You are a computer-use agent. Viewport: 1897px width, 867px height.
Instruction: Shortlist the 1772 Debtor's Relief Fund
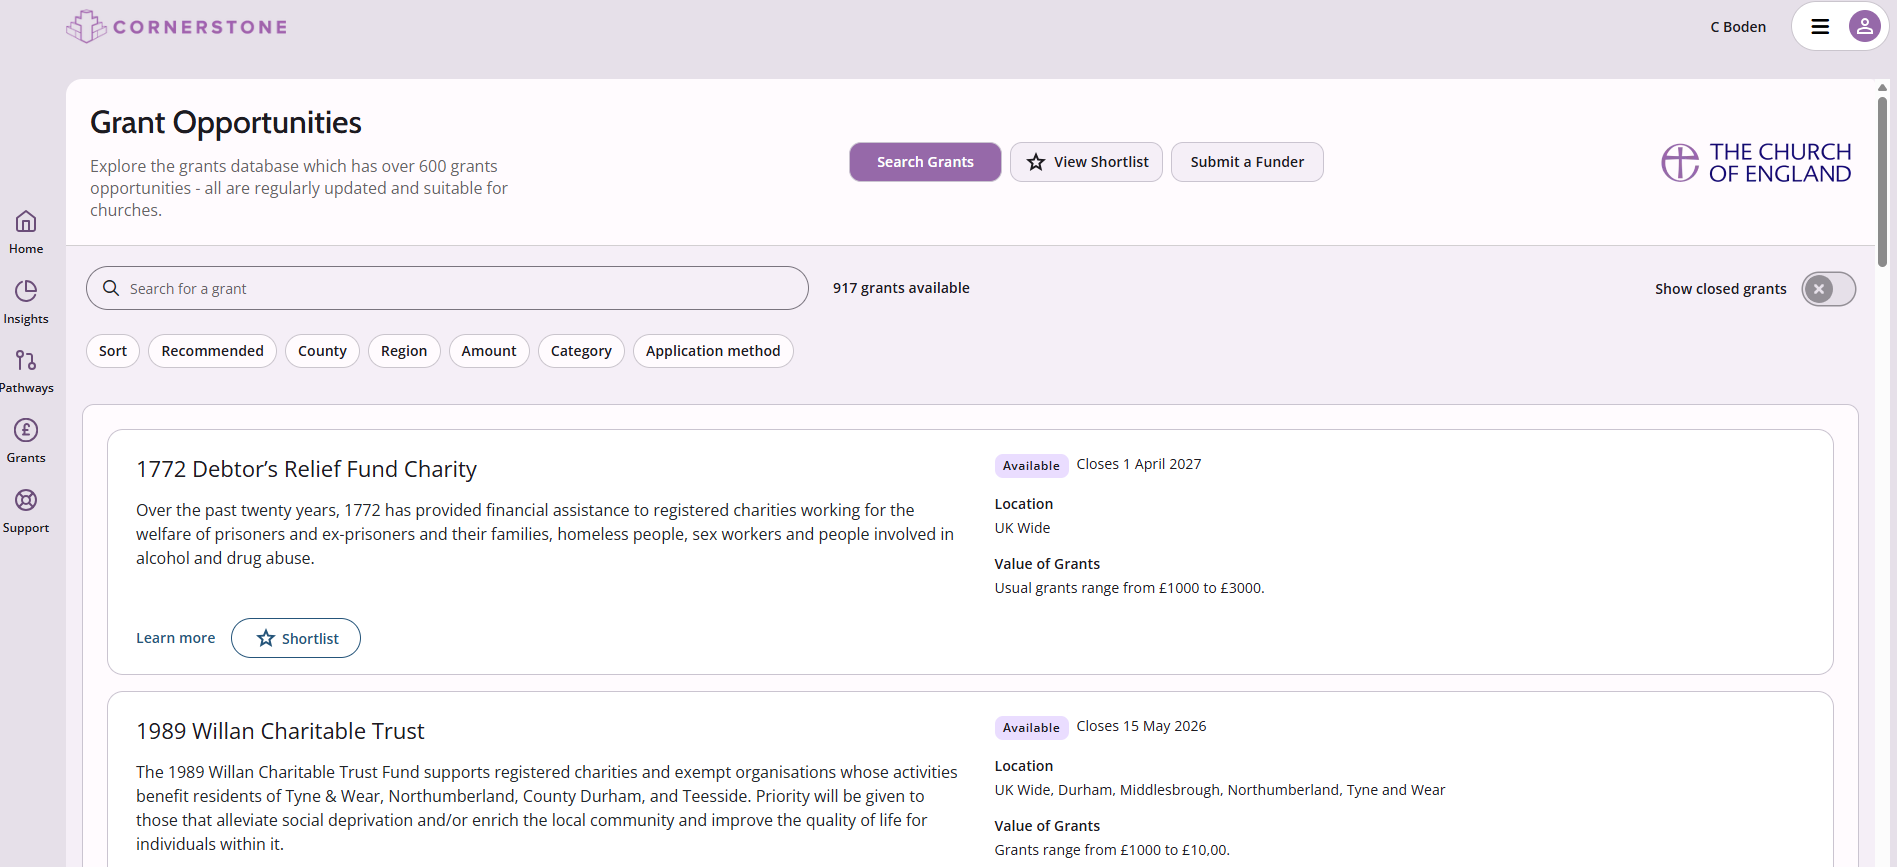tap(296, 638)
